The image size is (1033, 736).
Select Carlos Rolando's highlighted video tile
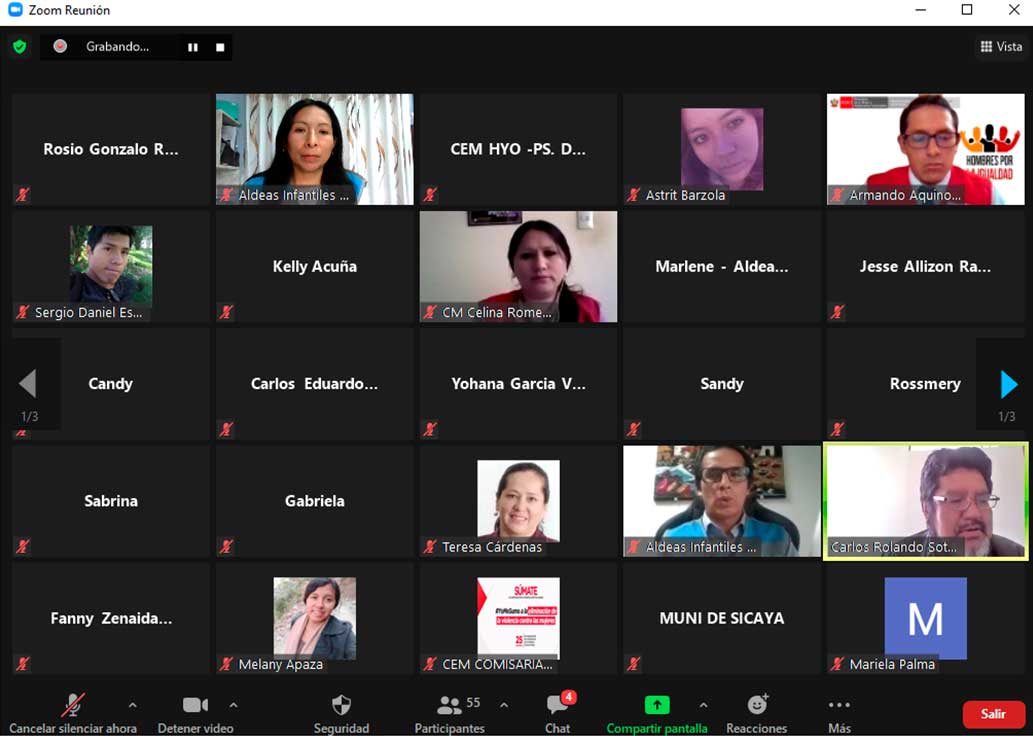[x=924, y=500]
